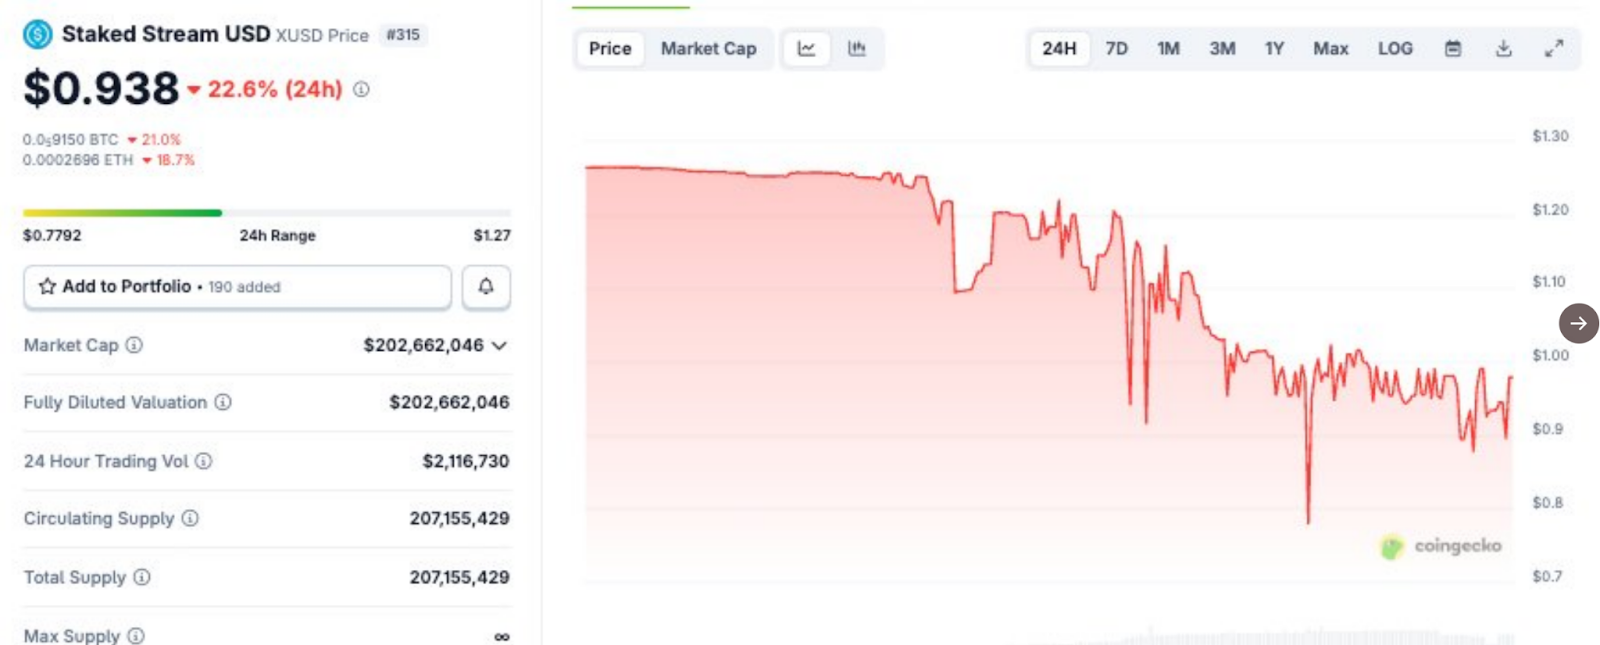Switch to candlestick chart view
The image size is (1600, 645).
[857, 49]
